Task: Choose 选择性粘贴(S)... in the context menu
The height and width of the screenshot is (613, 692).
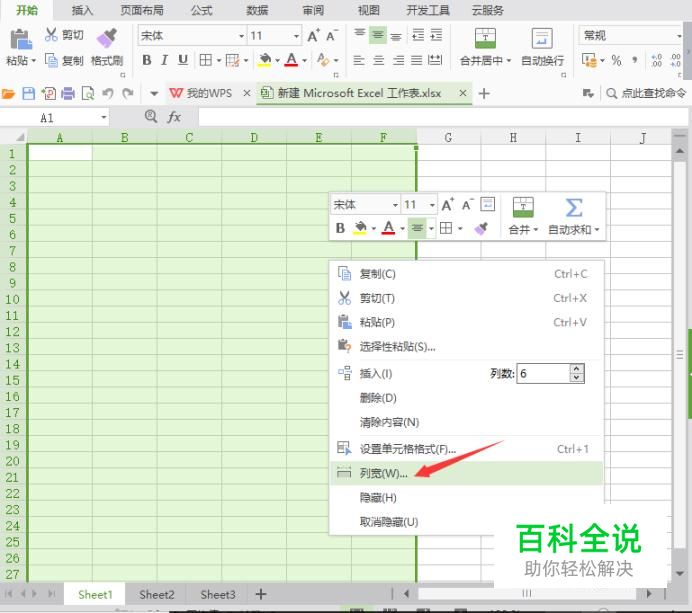Action: tap(467, 347)
